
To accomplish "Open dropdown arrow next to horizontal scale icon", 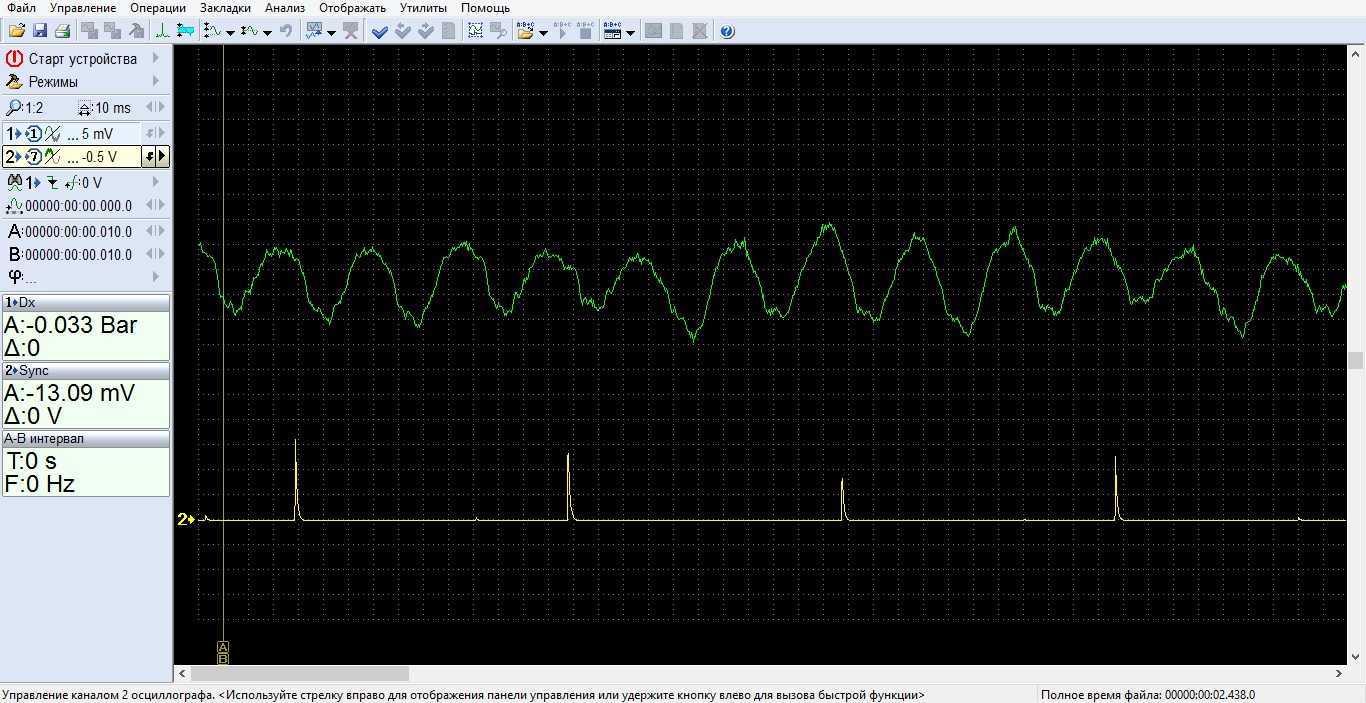I will pyautogui.click(x=267, y=32).
